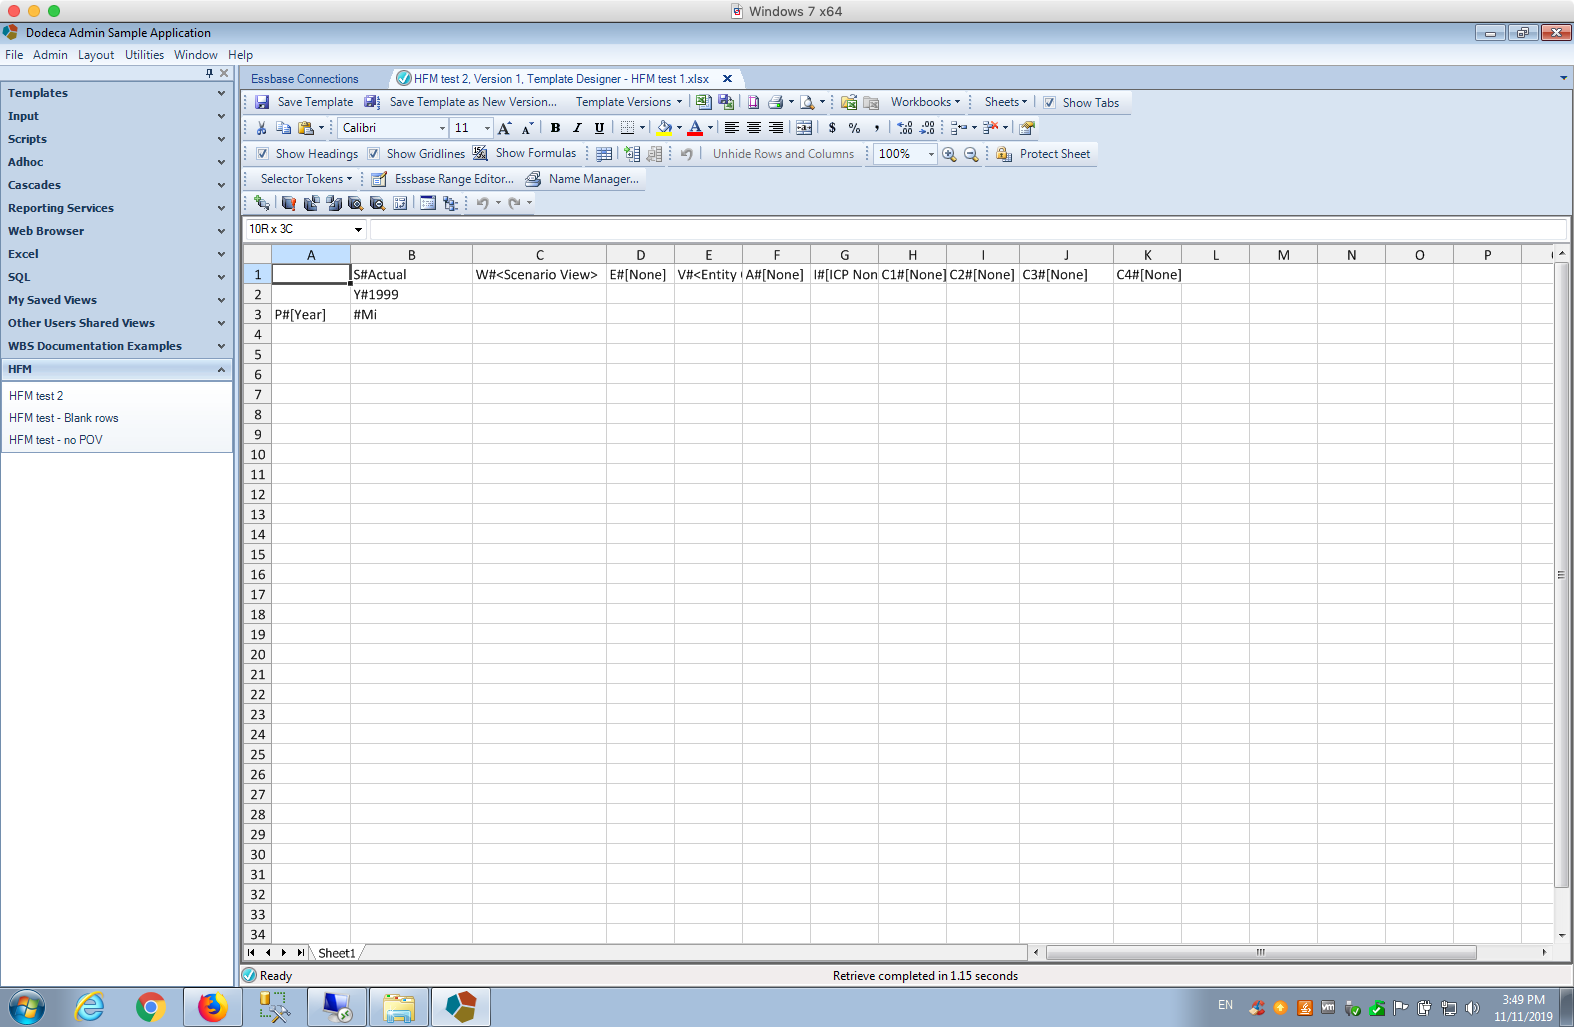This screenshot has height=1027, width=1574.
Task: Toggle the Show Tabs checkbox
Action: pos(1049,102)
